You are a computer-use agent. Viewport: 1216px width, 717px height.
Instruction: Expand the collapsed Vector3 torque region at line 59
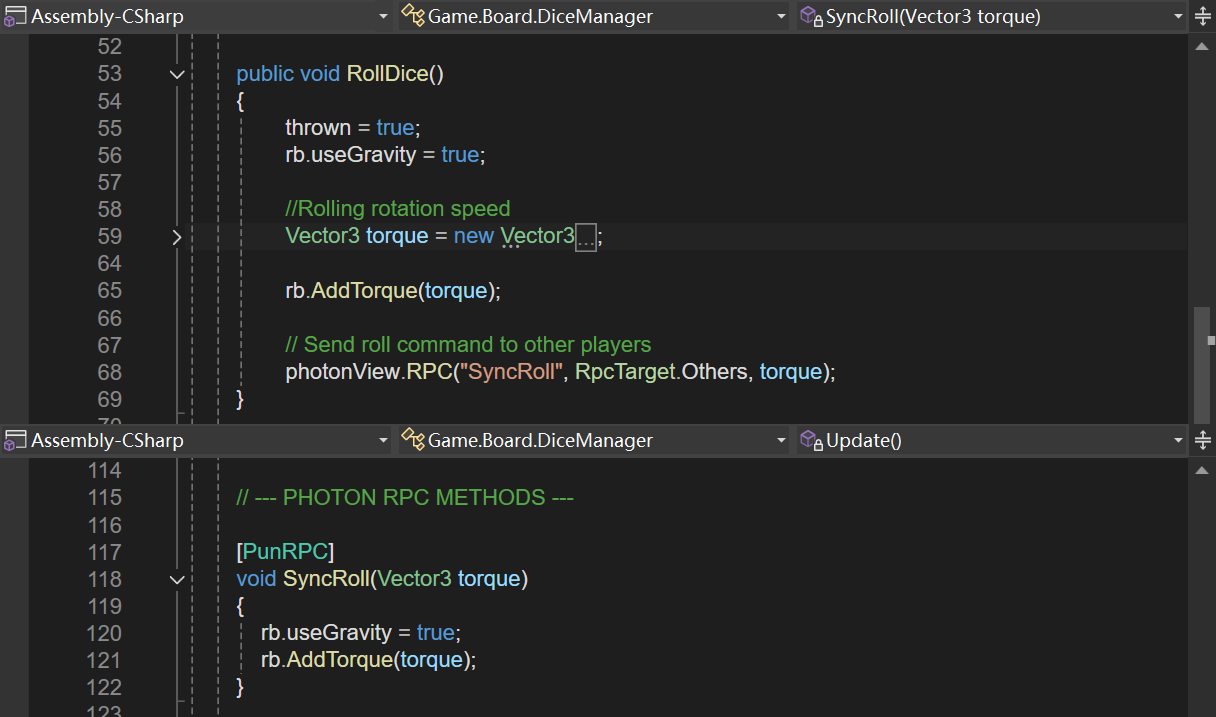tap(177, 237)
